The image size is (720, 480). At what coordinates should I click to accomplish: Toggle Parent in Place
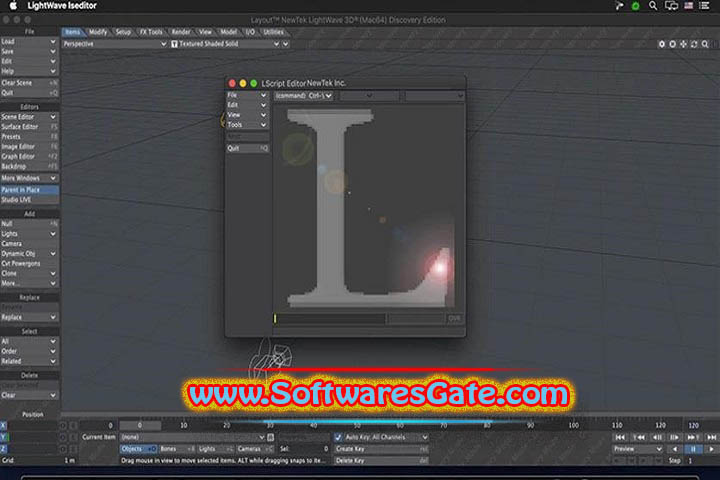29,190
